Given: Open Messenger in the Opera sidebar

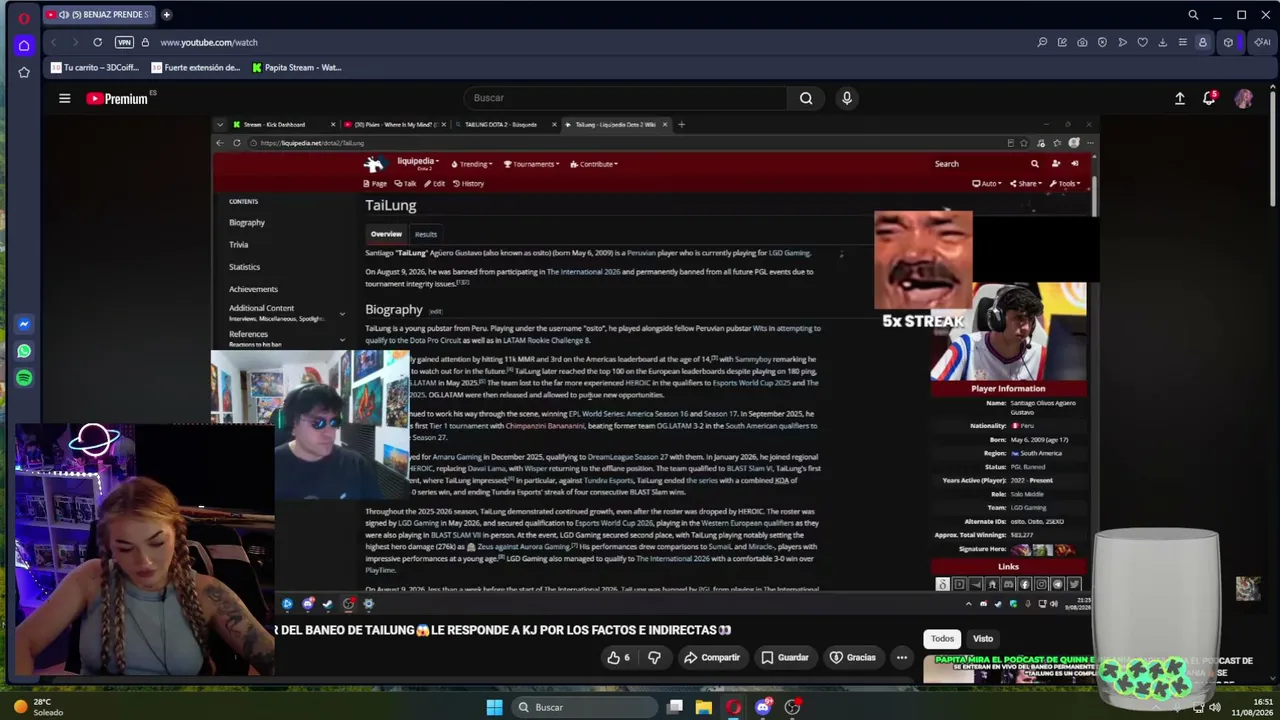Looking at the screenshot, I should (x=24, y=324).
